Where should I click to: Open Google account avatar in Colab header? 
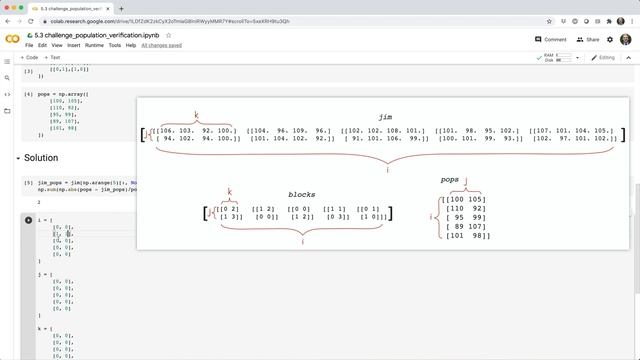point(626,40)
